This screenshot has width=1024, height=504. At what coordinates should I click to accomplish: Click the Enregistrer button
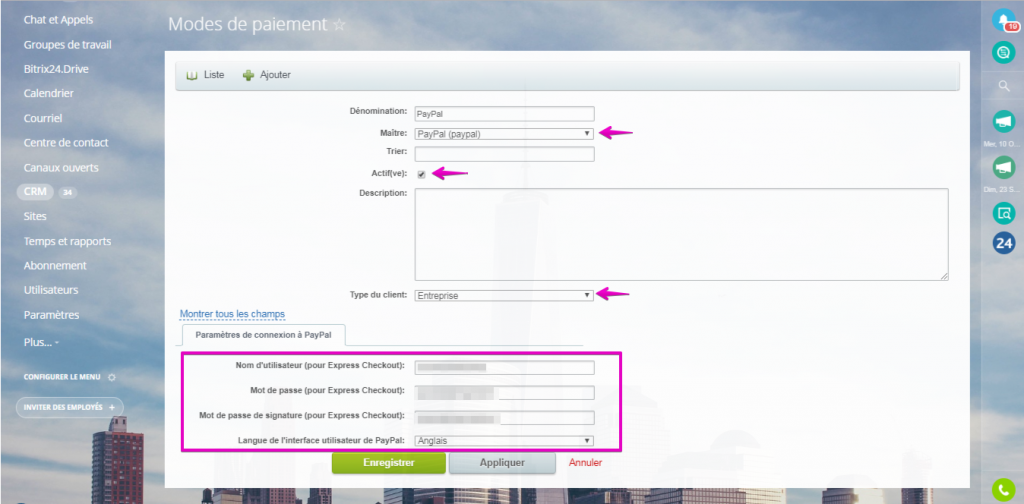tap(389, 462)
